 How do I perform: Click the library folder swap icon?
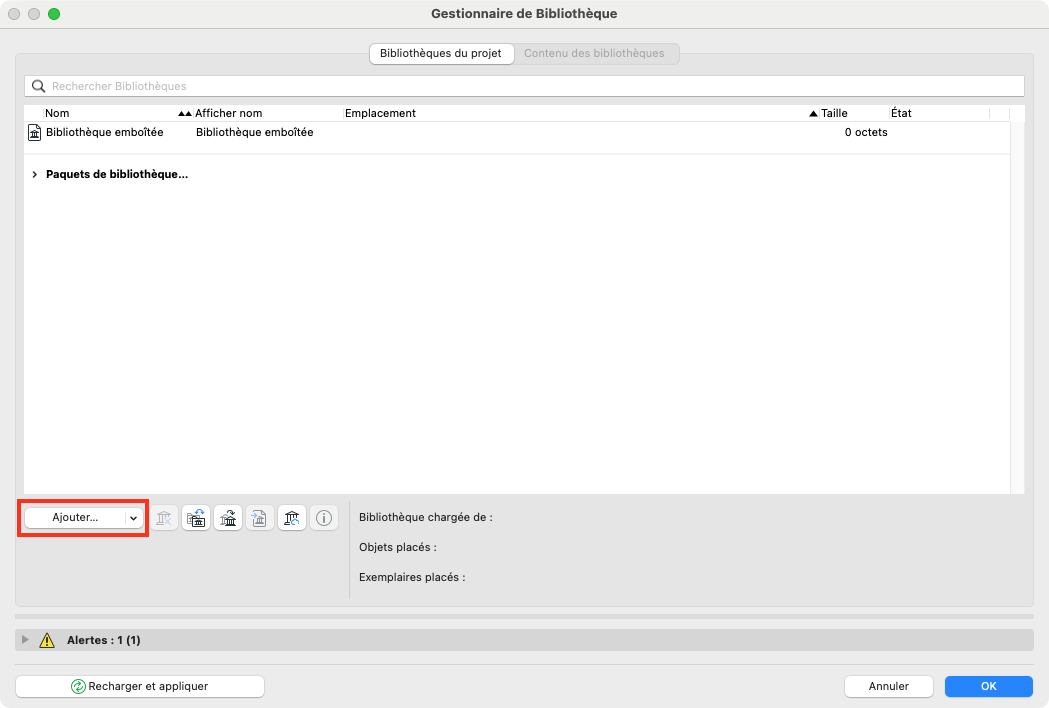pyautogui.click(x=196, y=518)
